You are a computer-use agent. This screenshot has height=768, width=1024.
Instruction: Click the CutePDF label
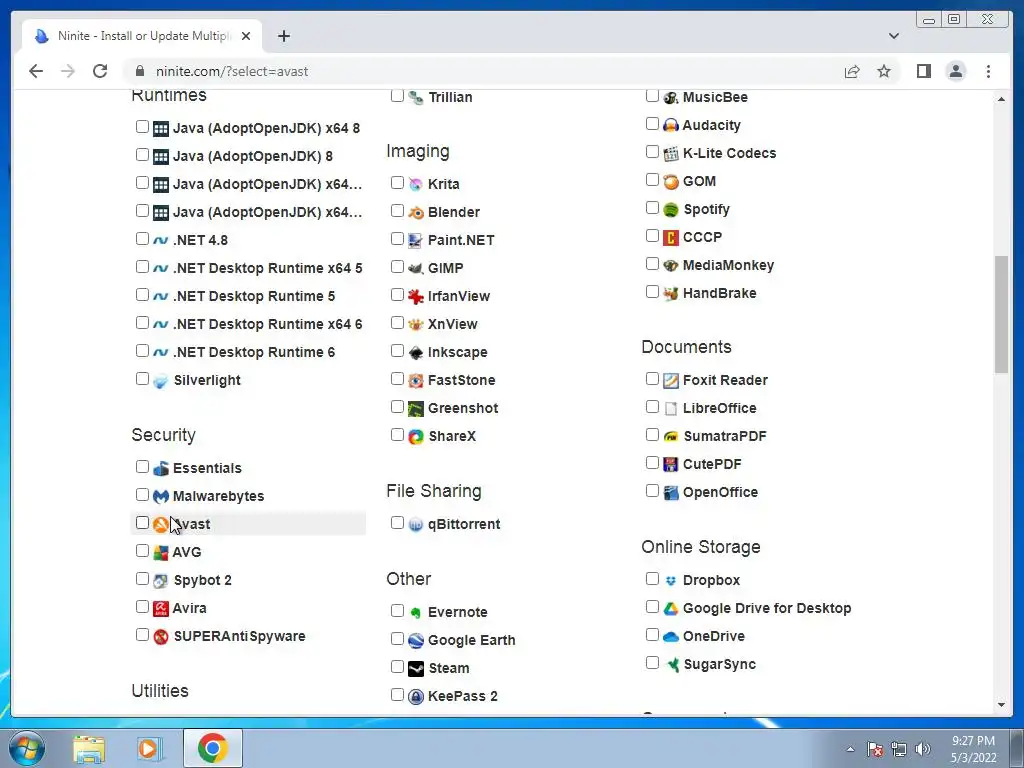click(x=712, y=464)
